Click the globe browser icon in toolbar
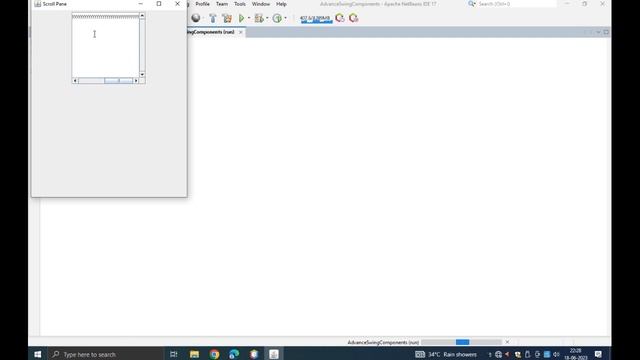Viewport: 640px width, 360px height. (196, 18)
